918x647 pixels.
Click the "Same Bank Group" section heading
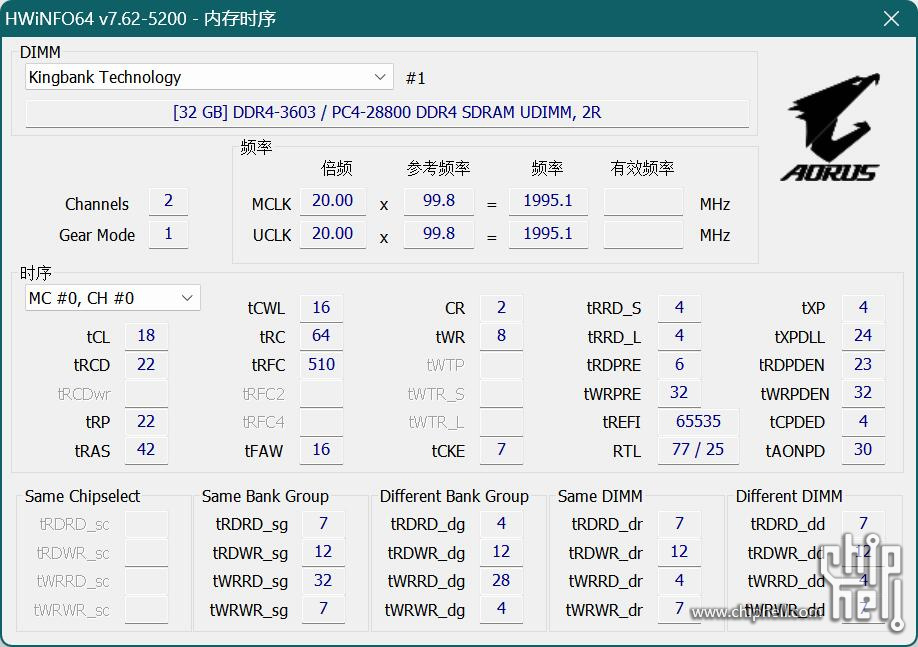pos(265,497)
